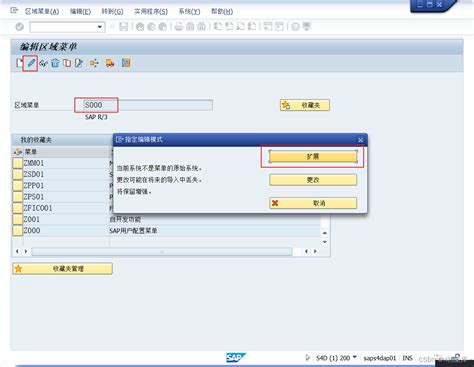Viewport: 474px width, 367px height.
Task: Click the Transport truck icon
Action: coord(110,63)
